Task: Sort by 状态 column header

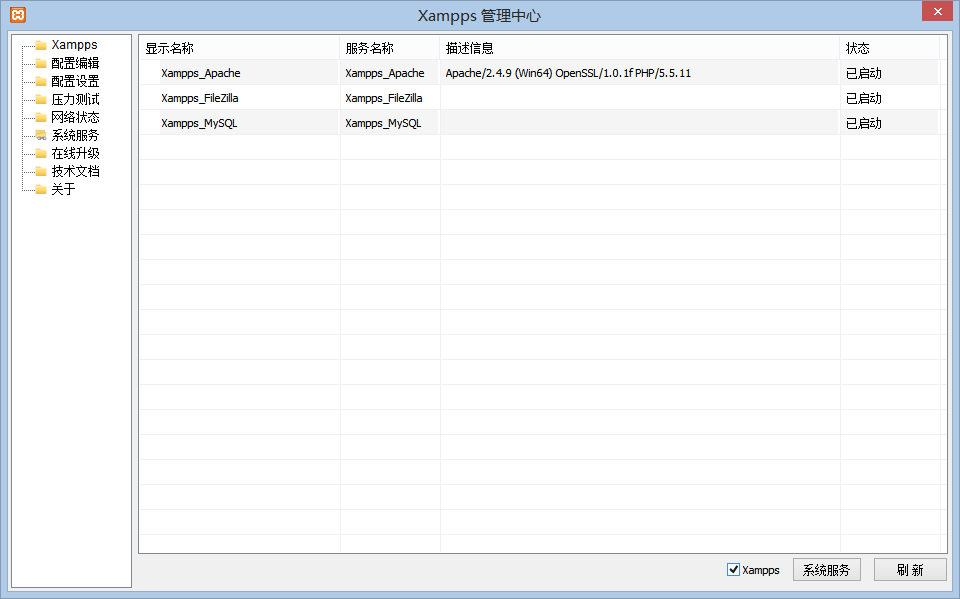Action: [889, 48]
